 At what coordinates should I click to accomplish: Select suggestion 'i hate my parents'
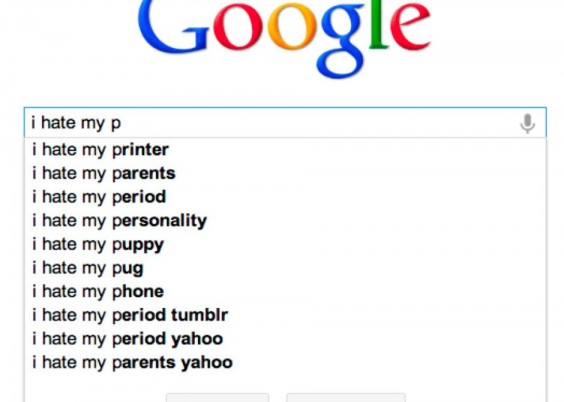285,173
